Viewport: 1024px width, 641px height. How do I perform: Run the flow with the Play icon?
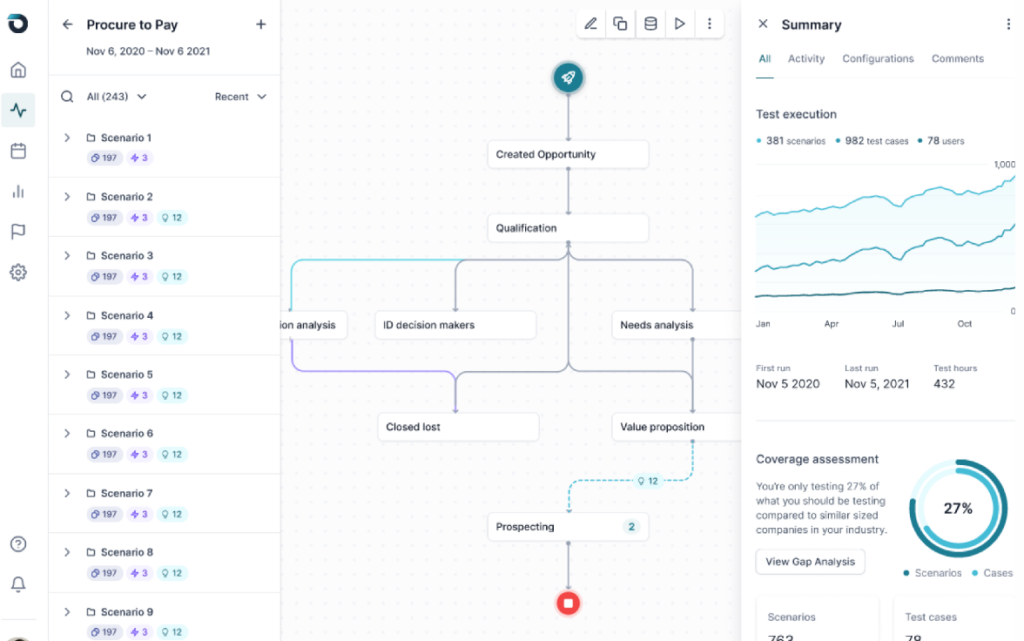tap(680, 23)
